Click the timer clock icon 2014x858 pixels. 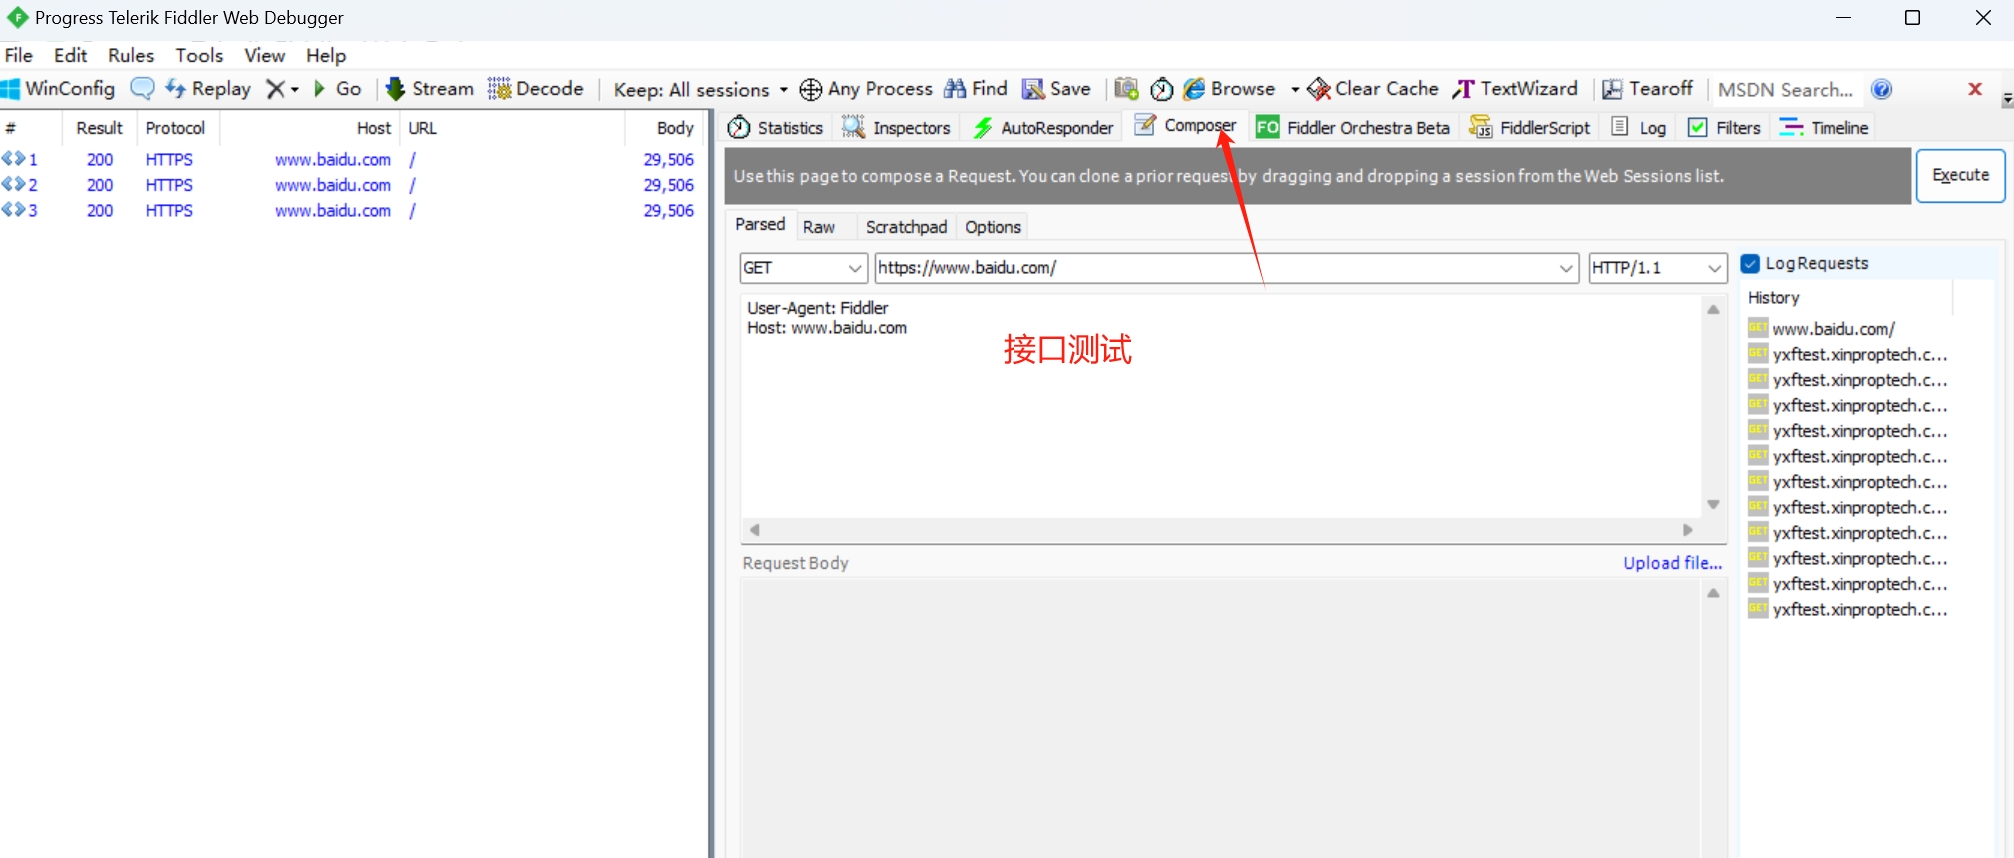click(x=1161, y=89)
